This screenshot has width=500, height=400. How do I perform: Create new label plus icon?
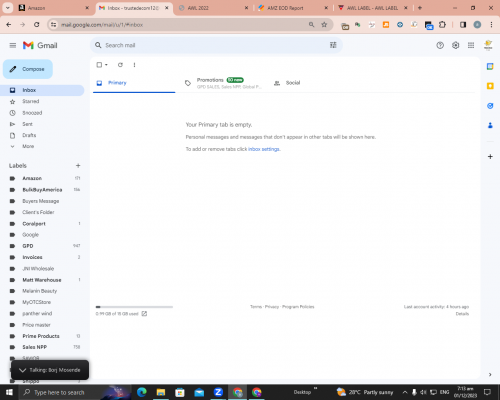point(78,166)
